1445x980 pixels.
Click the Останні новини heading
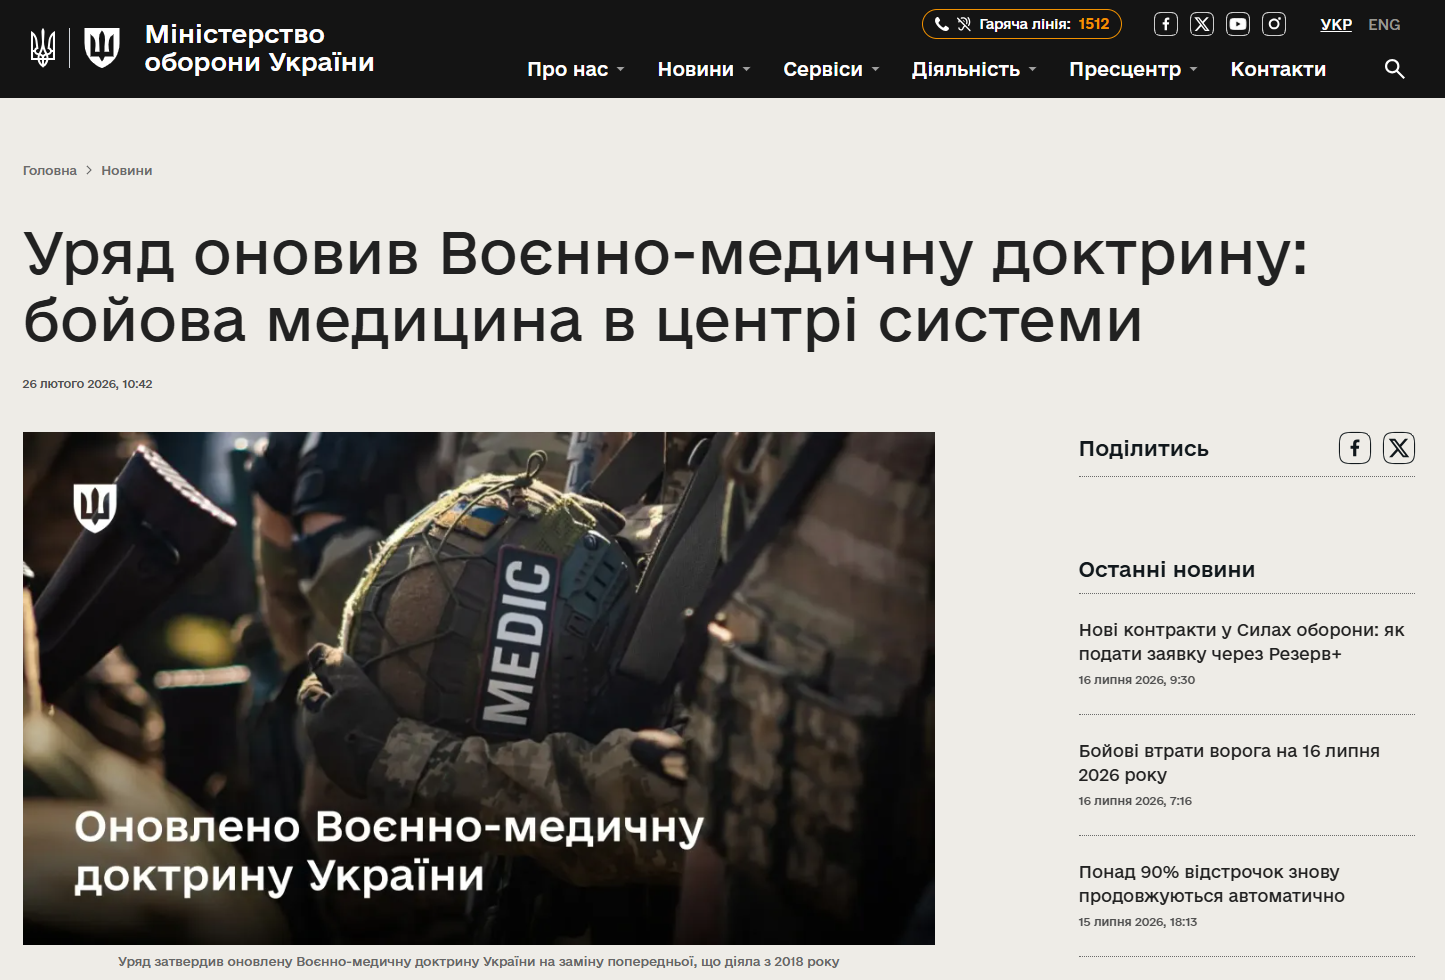[x=1166, y=570]
